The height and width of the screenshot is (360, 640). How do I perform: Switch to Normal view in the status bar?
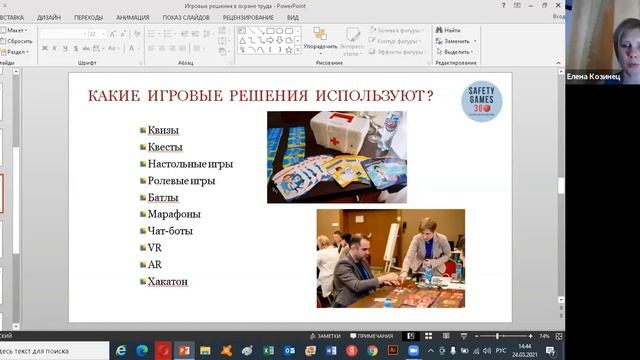411,336
